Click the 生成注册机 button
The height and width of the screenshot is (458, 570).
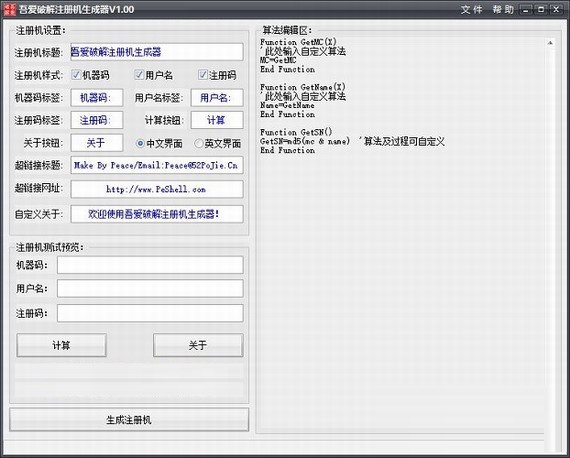point(129,420)
